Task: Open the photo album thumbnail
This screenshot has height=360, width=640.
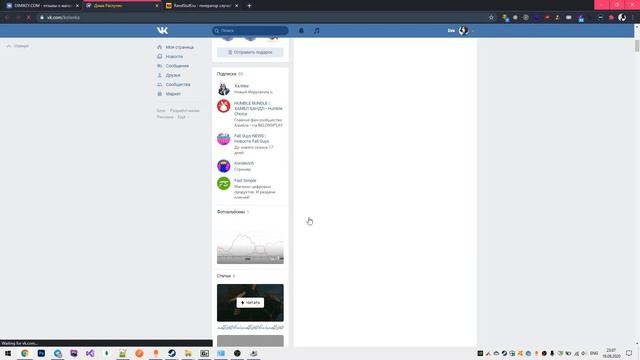Action: click(x=250, y=242)
